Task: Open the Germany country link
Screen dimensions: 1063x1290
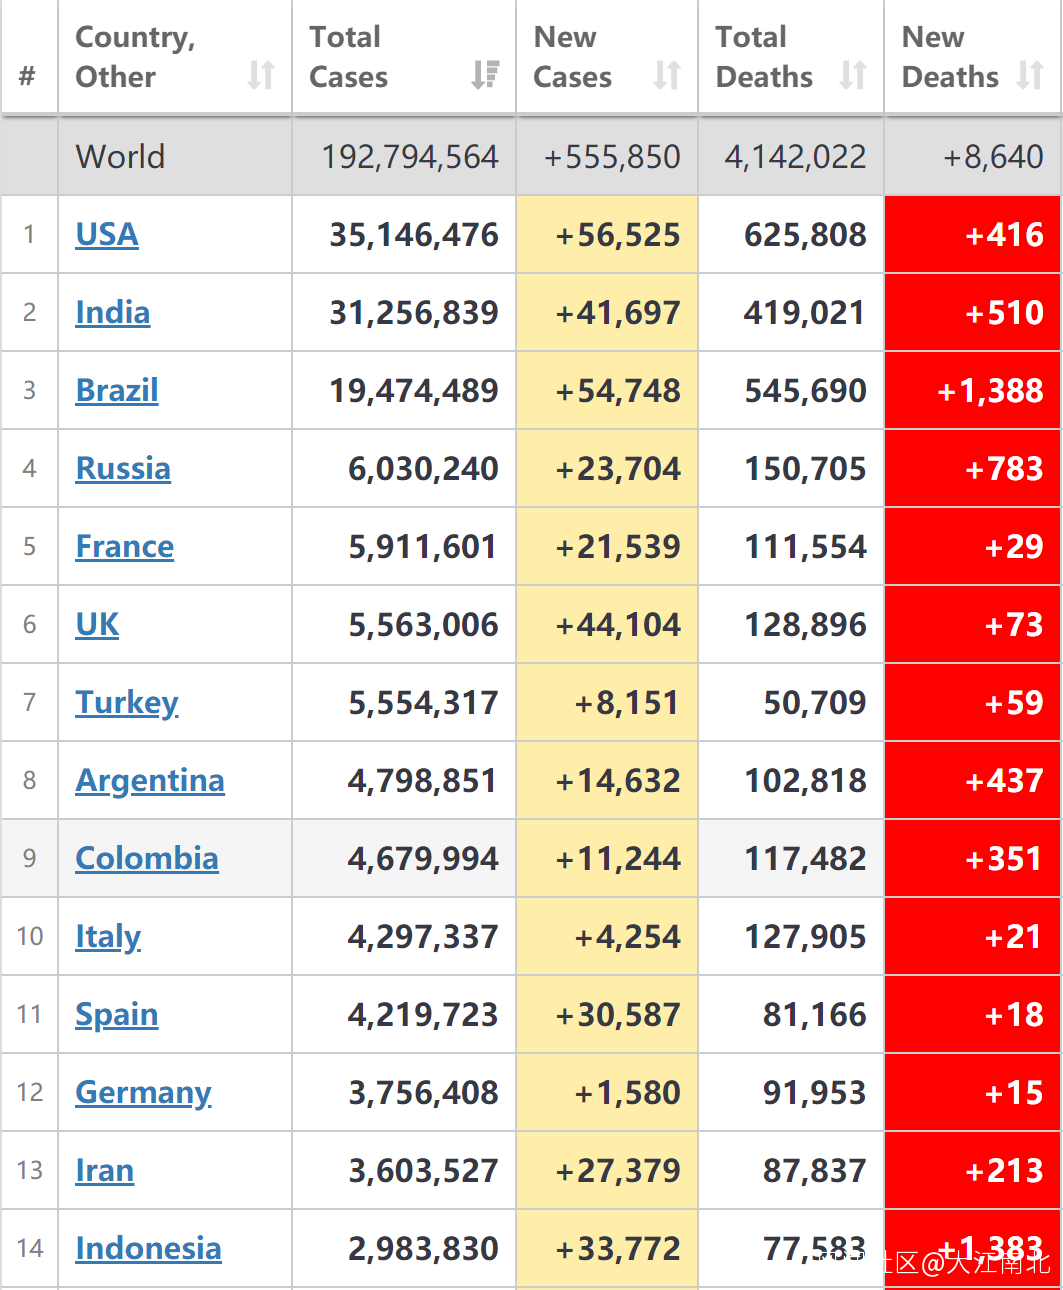Action: 143,1092
